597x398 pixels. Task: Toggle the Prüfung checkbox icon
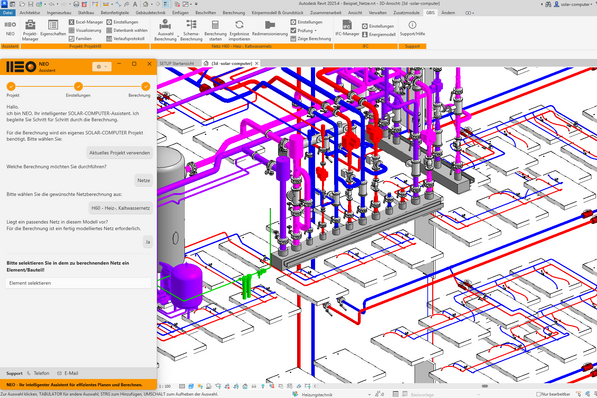(293, 30)
